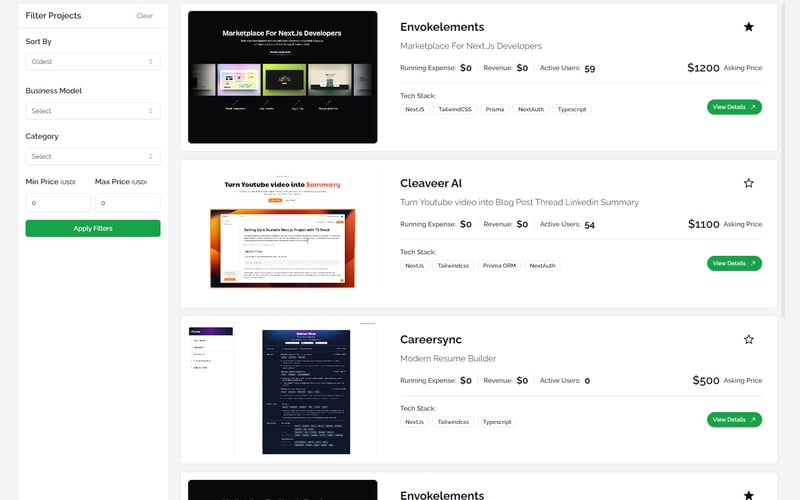Open Careersync resume preview thumbnail
The image size is (800, 500).
pos(283,389)
